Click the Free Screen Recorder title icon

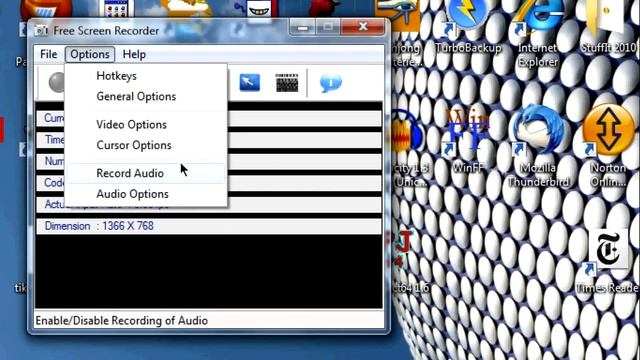(x=41, y=31)
